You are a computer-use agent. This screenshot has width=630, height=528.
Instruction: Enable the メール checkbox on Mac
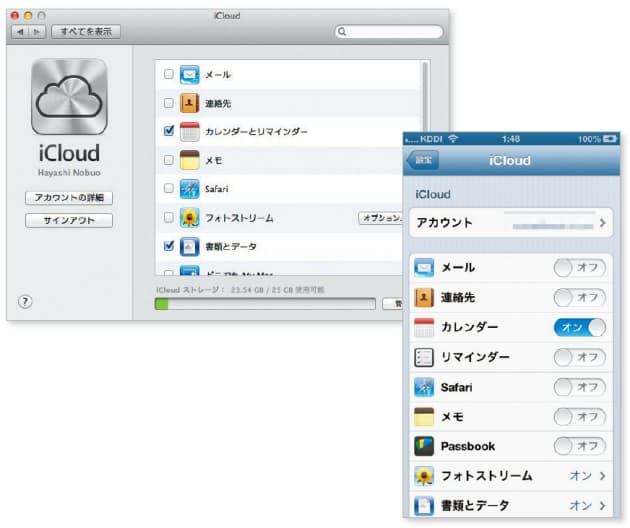click(x=168, y=74)
